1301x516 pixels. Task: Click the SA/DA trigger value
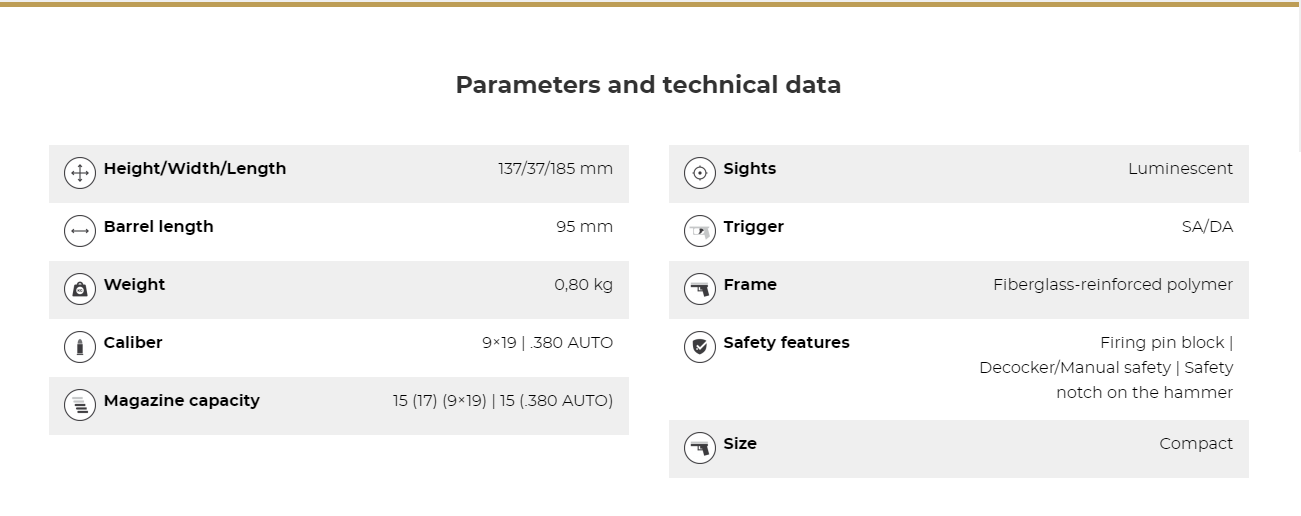coord(1207,227)
